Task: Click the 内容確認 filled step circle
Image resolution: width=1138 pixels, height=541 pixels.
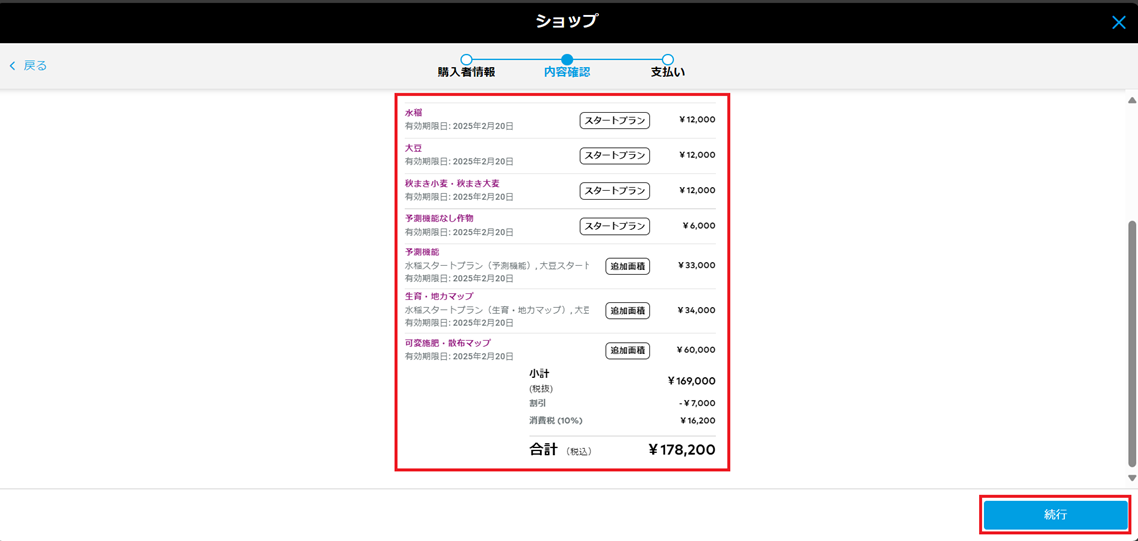Action: (567, 60)
